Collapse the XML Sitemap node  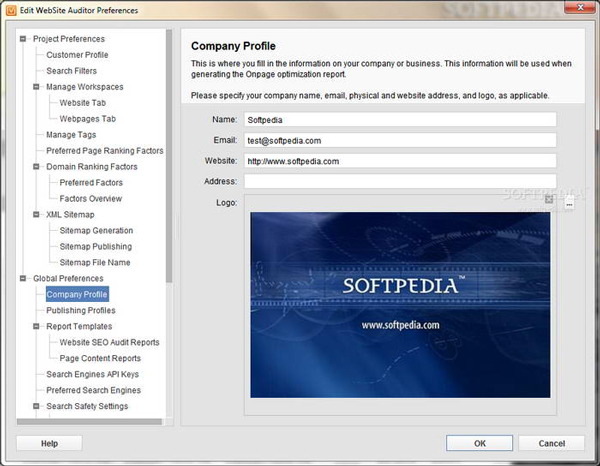[36, 215]
